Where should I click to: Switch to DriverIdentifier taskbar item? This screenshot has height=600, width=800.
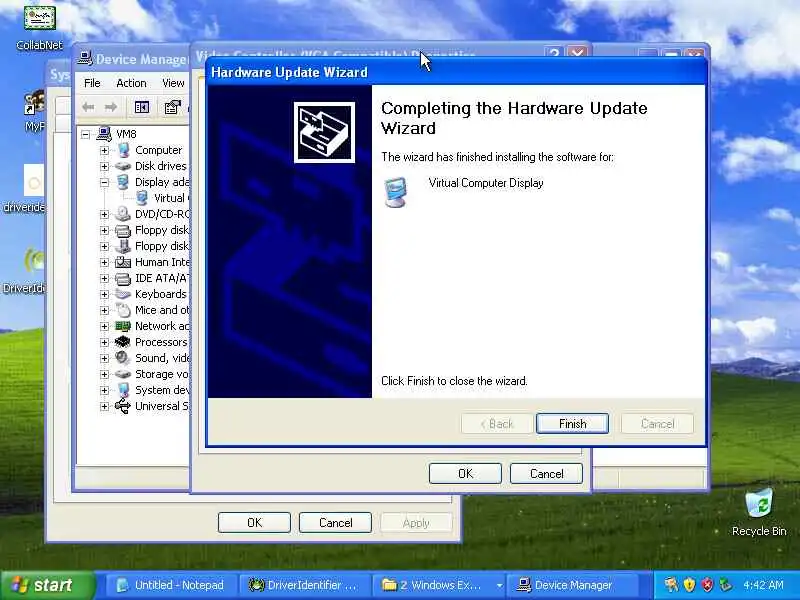(x=305, y=585)
